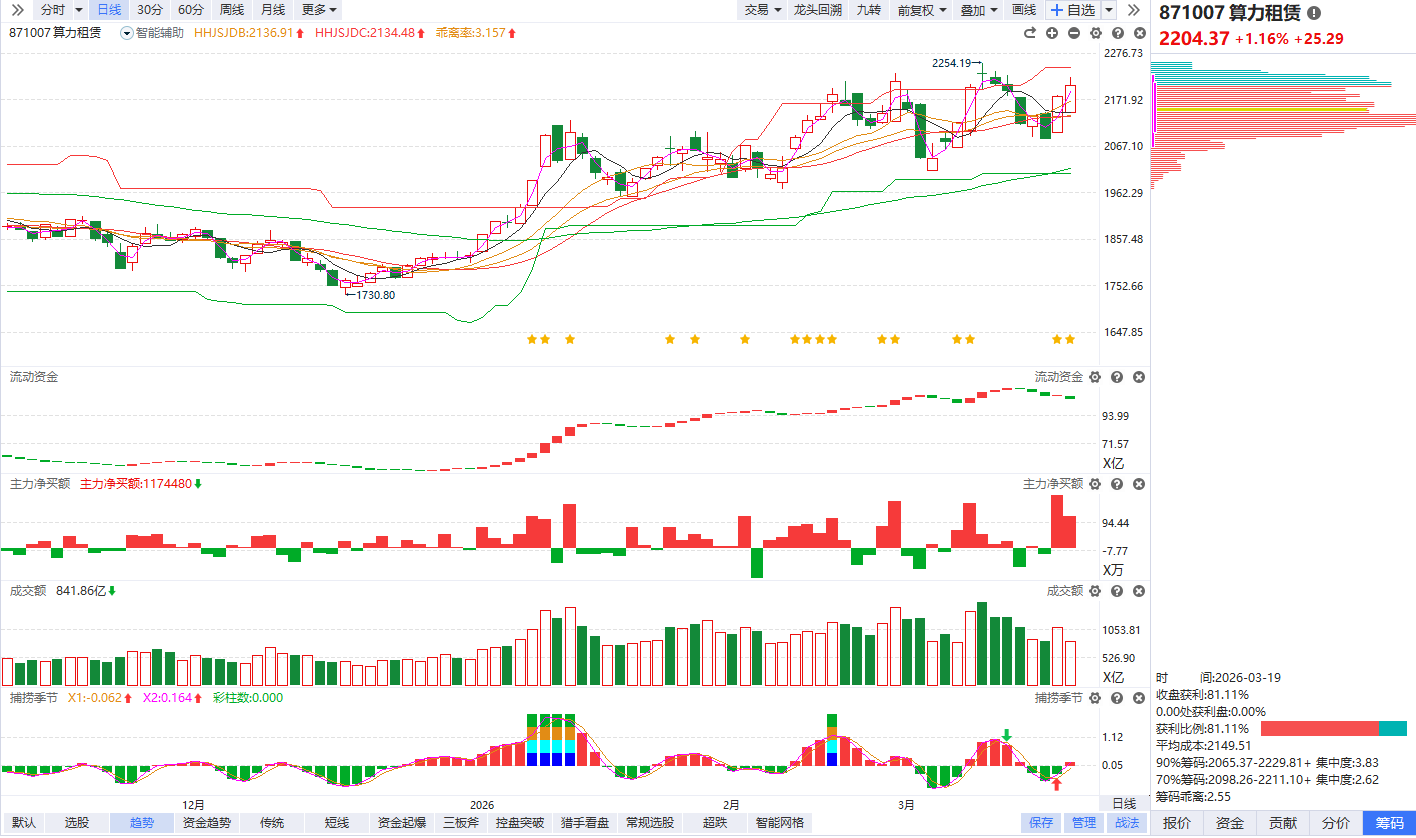The height and width of the screenshot is (838, 1416).
Task: Click the plus zoom icon on main chart
Action: (1052, 33)
